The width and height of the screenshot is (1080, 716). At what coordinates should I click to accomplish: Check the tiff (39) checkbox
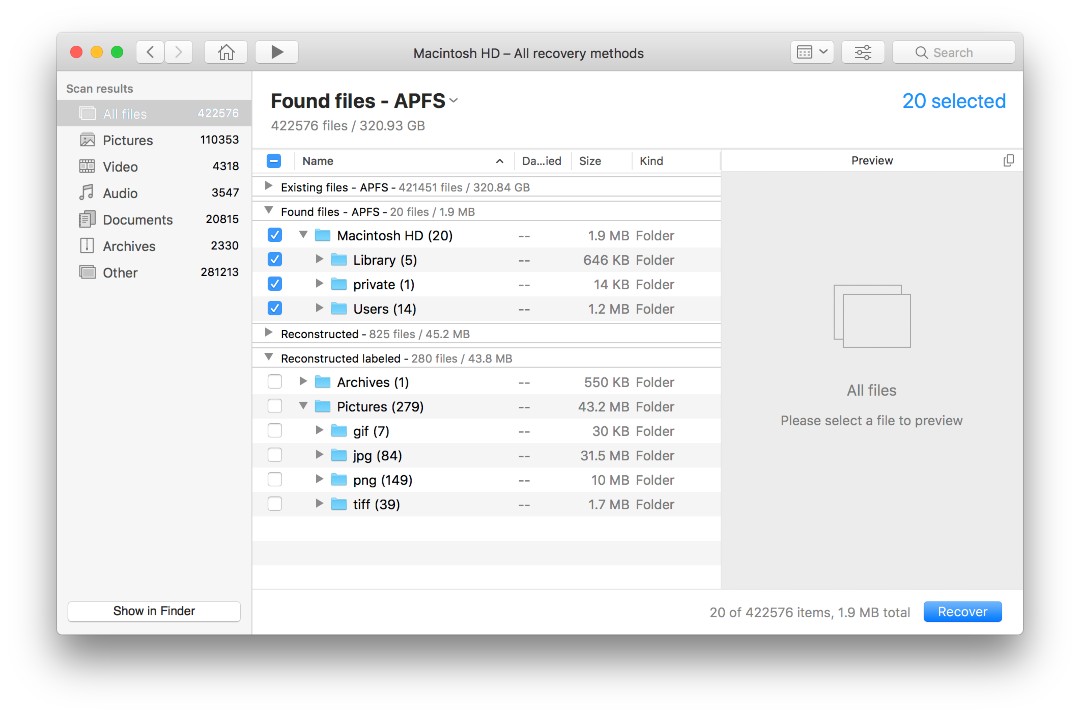pos(275,504)
